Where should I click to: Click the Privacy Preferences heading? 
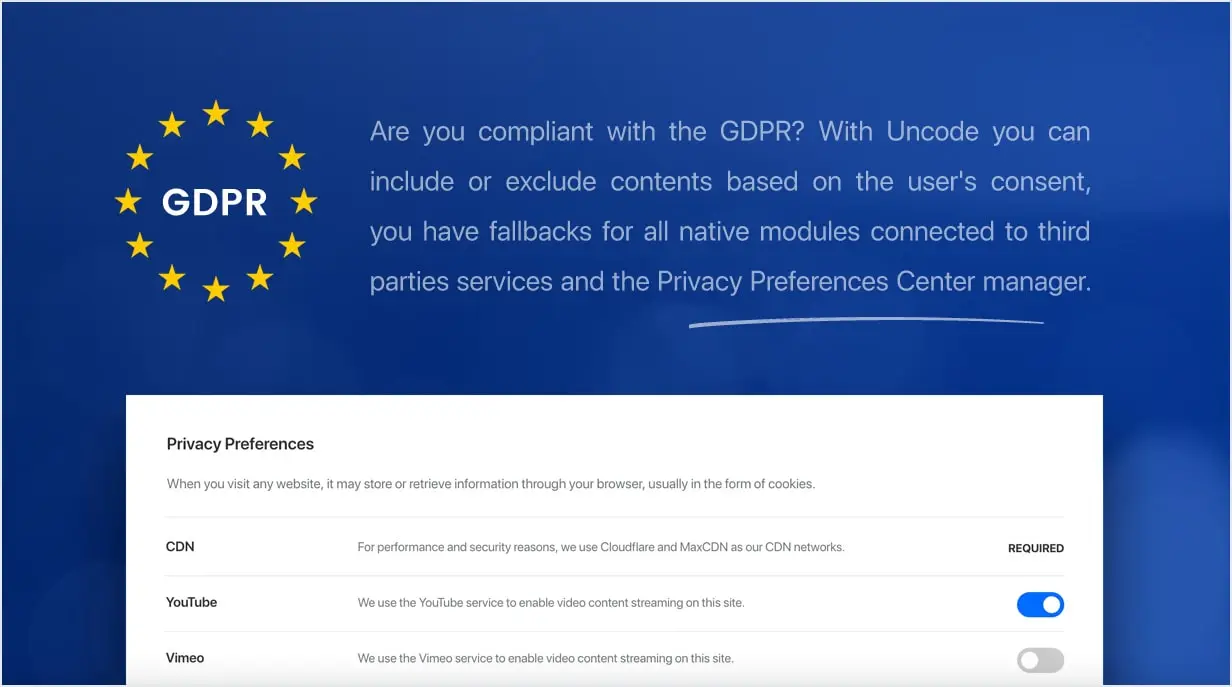pos(240,443)
